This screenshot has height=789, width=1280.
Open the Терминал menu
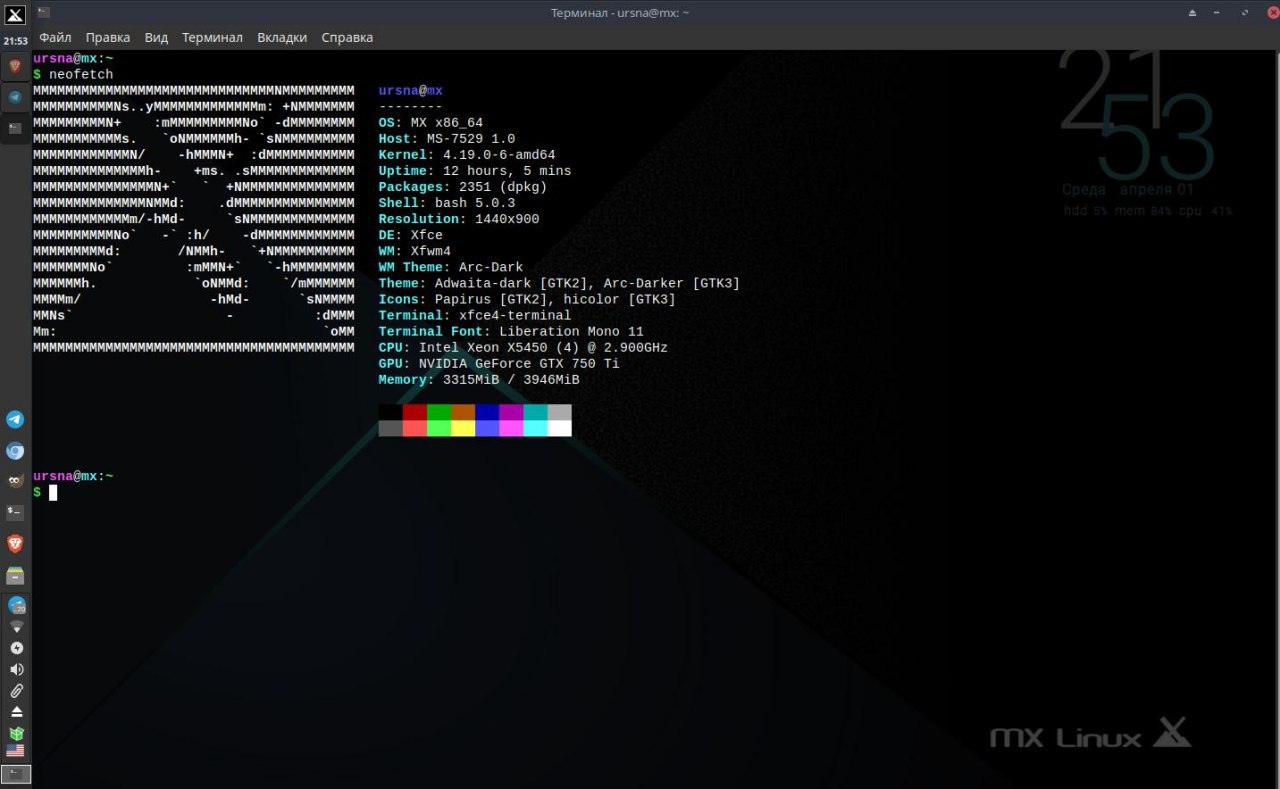(x=212, y=37)
